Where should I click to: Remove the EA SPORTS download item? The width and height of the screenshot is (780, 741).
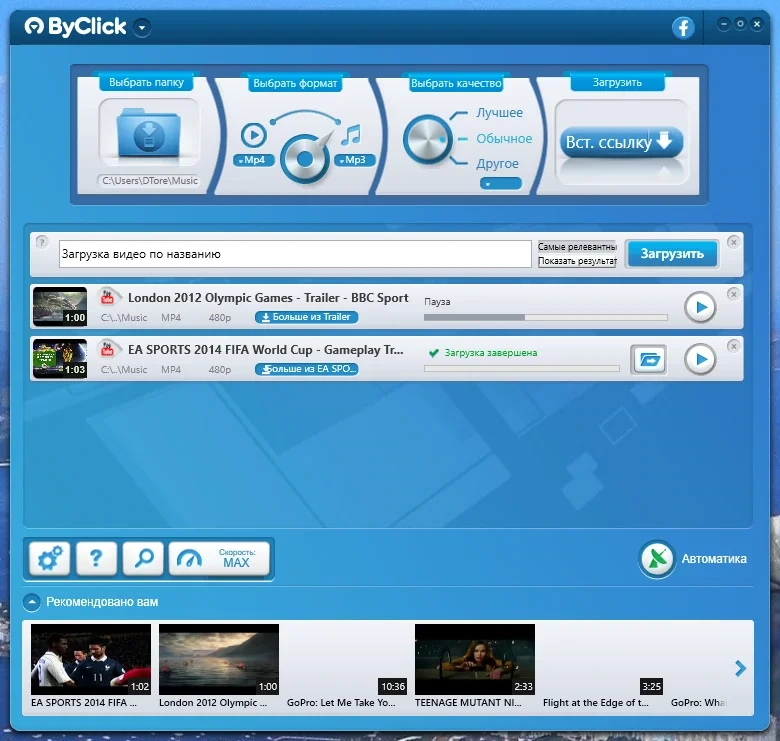pos(733,346)
